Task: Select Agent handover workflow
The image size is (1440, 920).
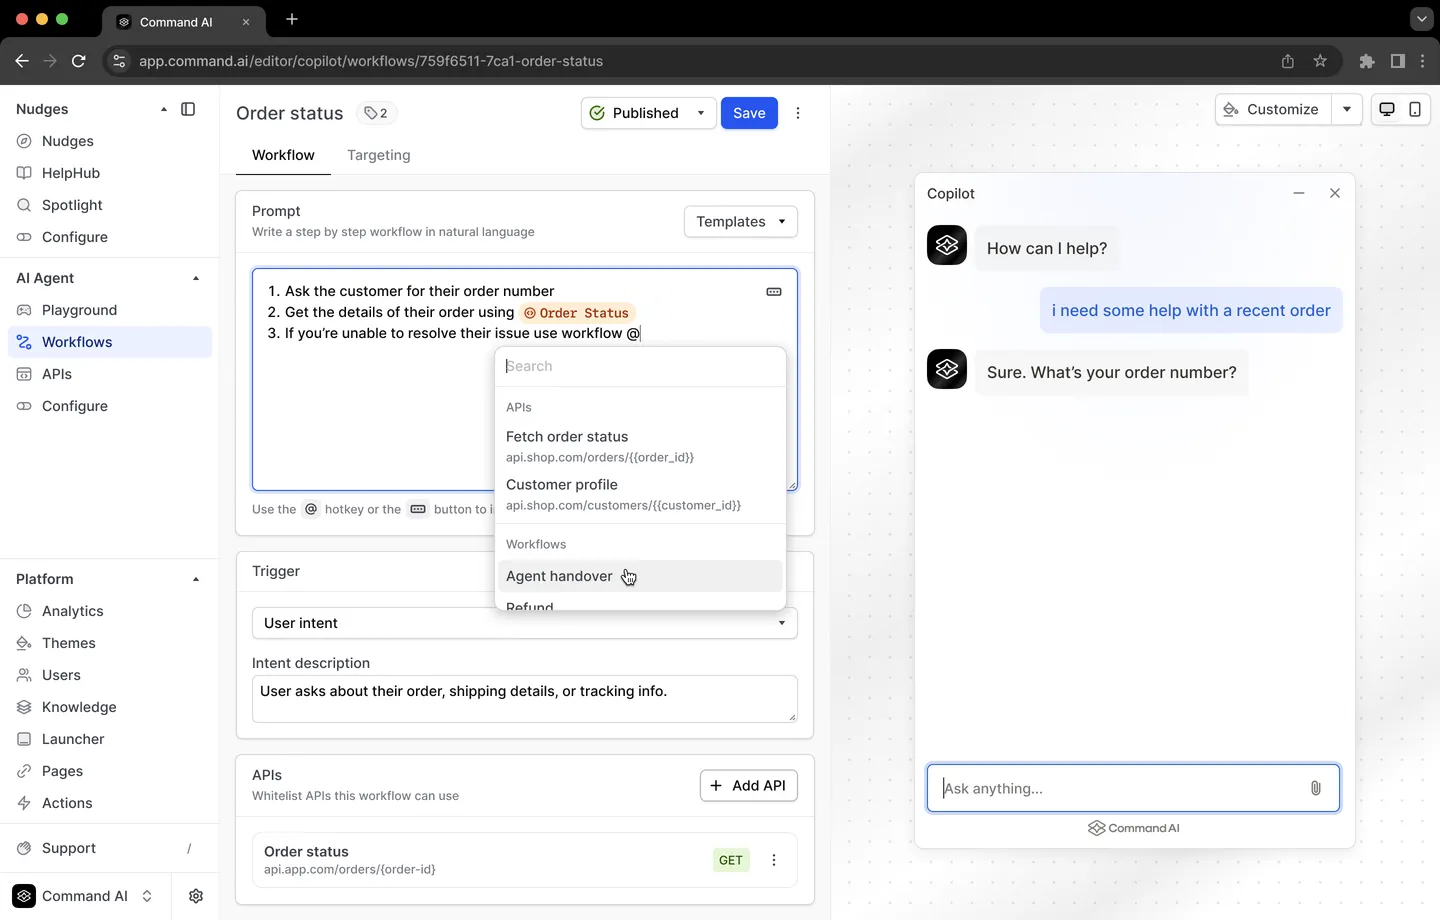Action: tap(640, 576)
